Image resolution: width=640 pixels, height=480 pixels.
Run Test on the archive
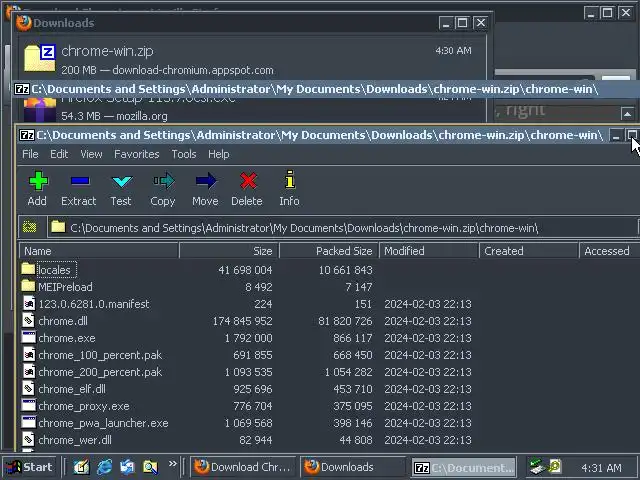(x=122, y=181)
